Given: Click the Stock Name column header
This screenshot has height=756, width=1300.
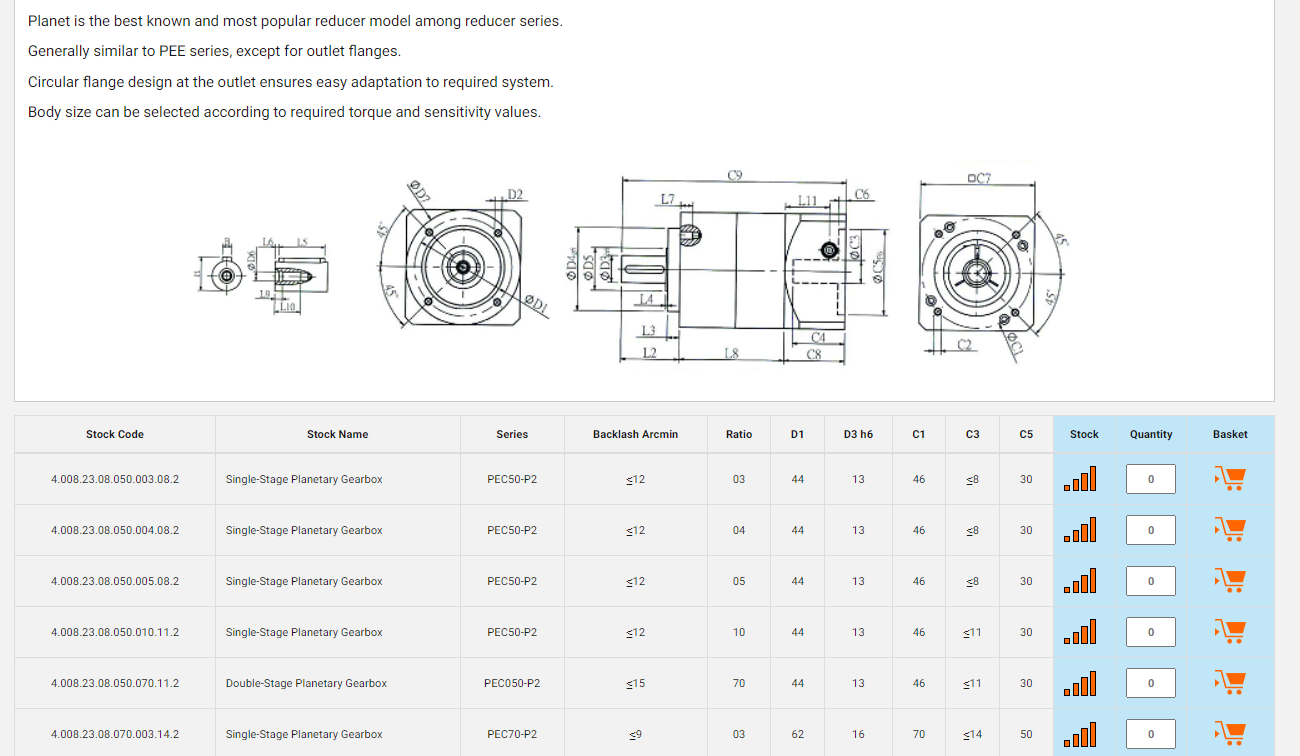Looking at the screenshot, I should 337,434.
